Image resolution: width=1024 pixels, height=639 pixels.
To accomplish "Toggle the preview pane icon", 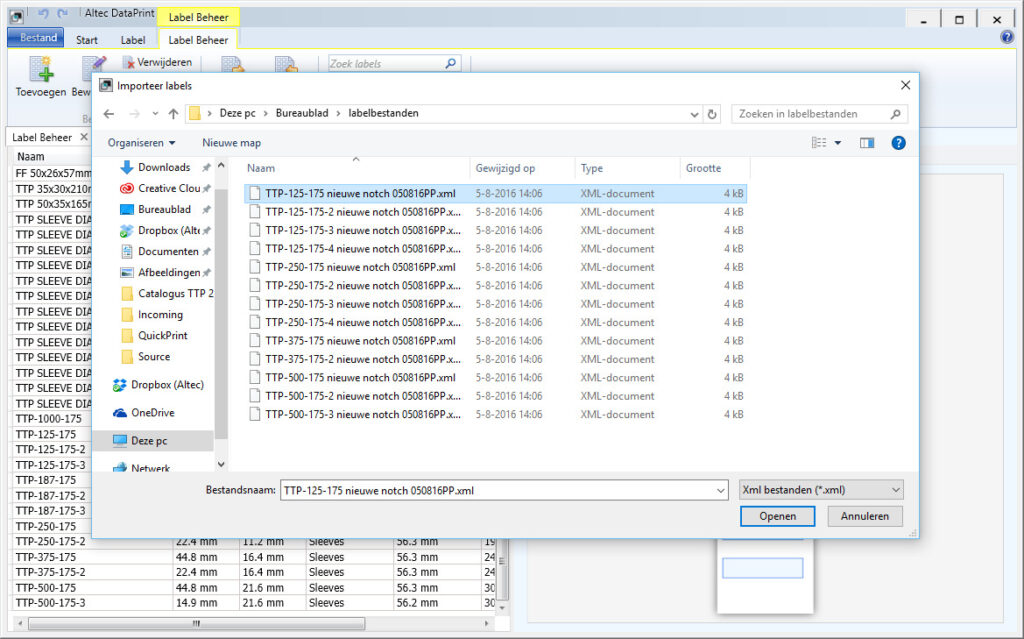I will 867,142.
